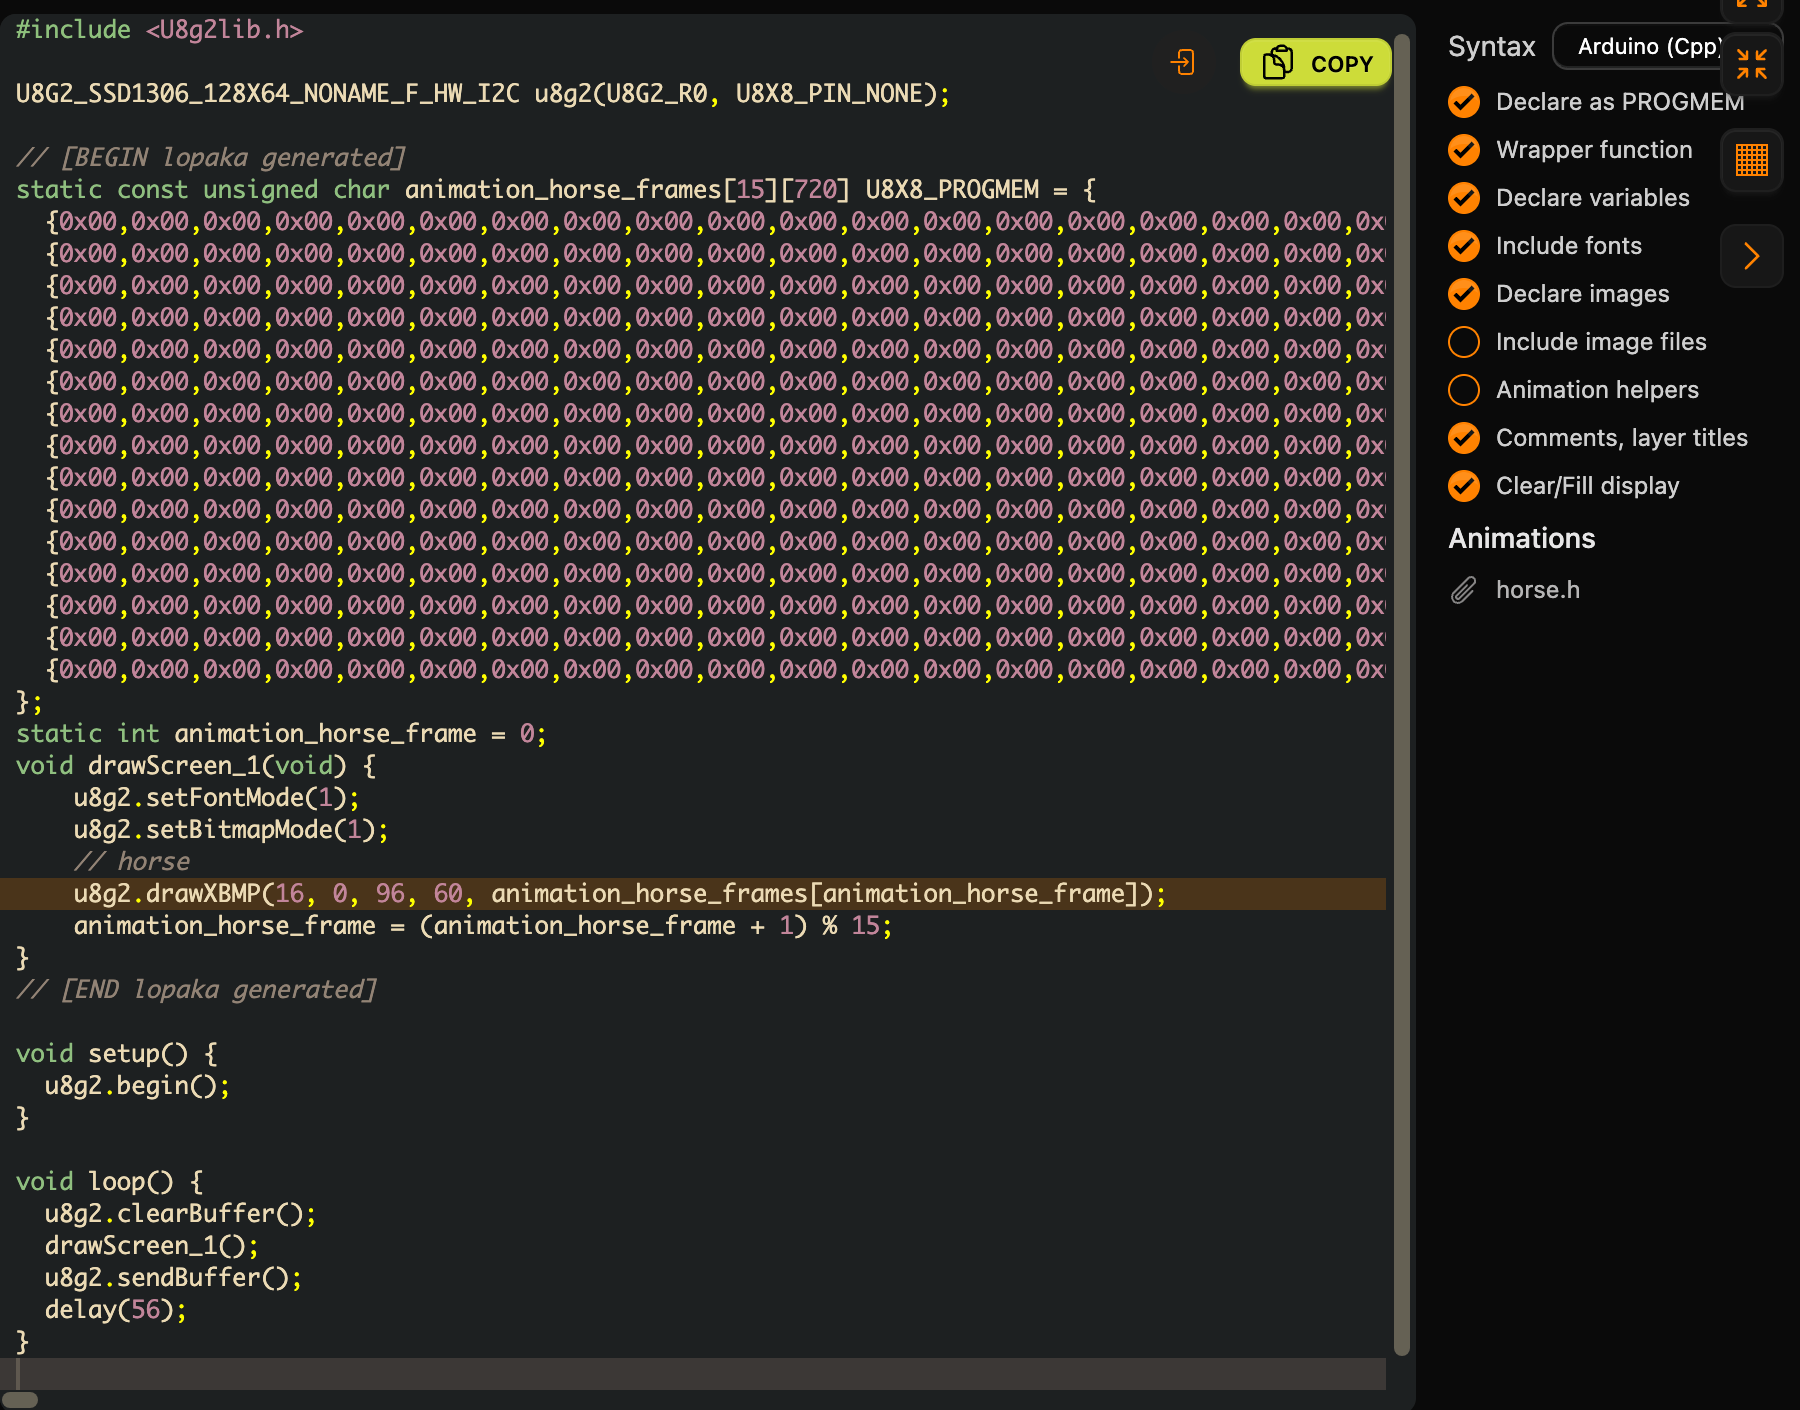Click the '// [BEGIN lopaka generated]' comment
Screen dimensions: 1800x1410
[x=211, y=158]
